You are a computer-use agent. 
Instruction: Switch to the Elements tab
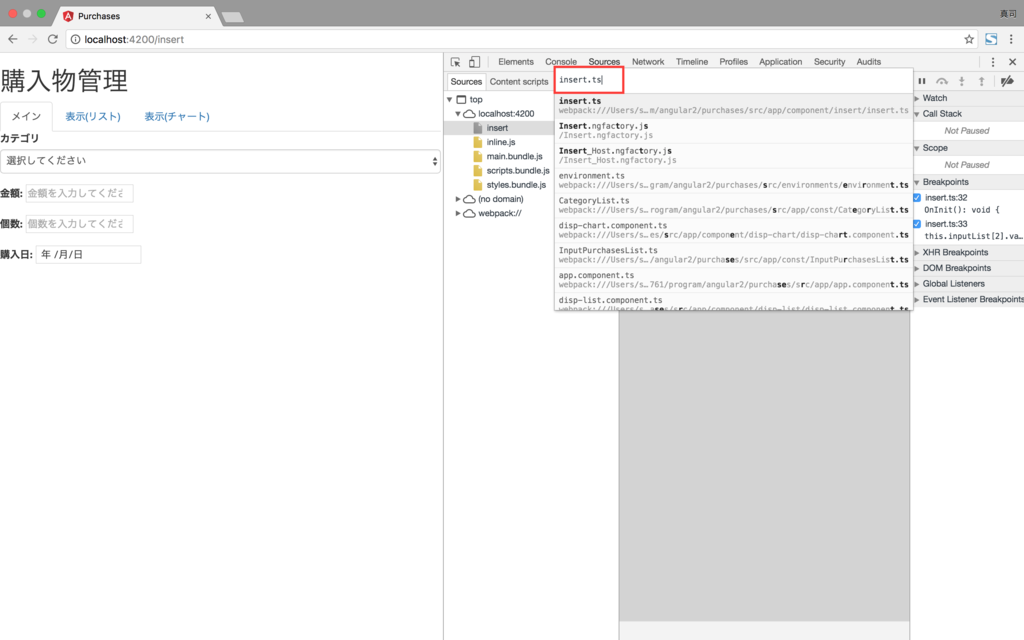point(516,62)
